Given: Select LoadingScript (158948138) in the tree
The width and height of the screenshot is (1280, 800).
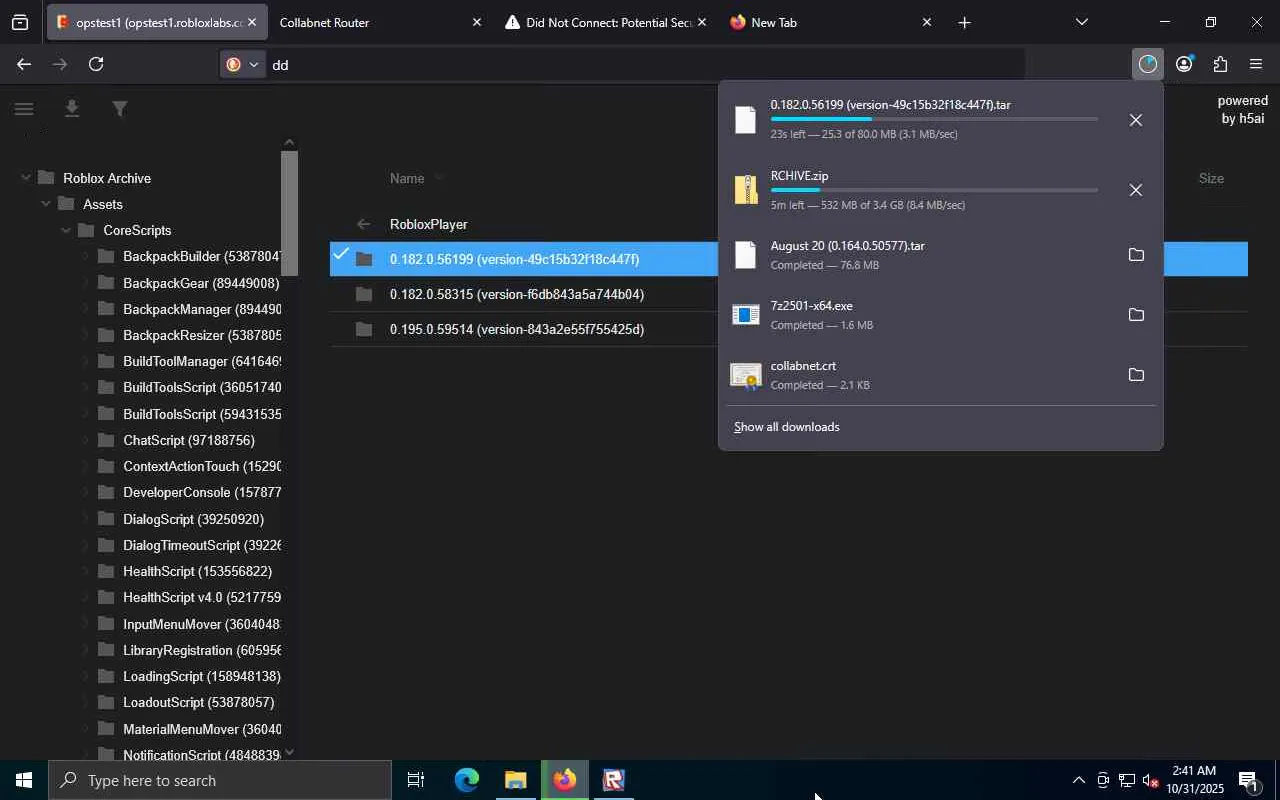Looking at the screenshot, I should [202, 676].
